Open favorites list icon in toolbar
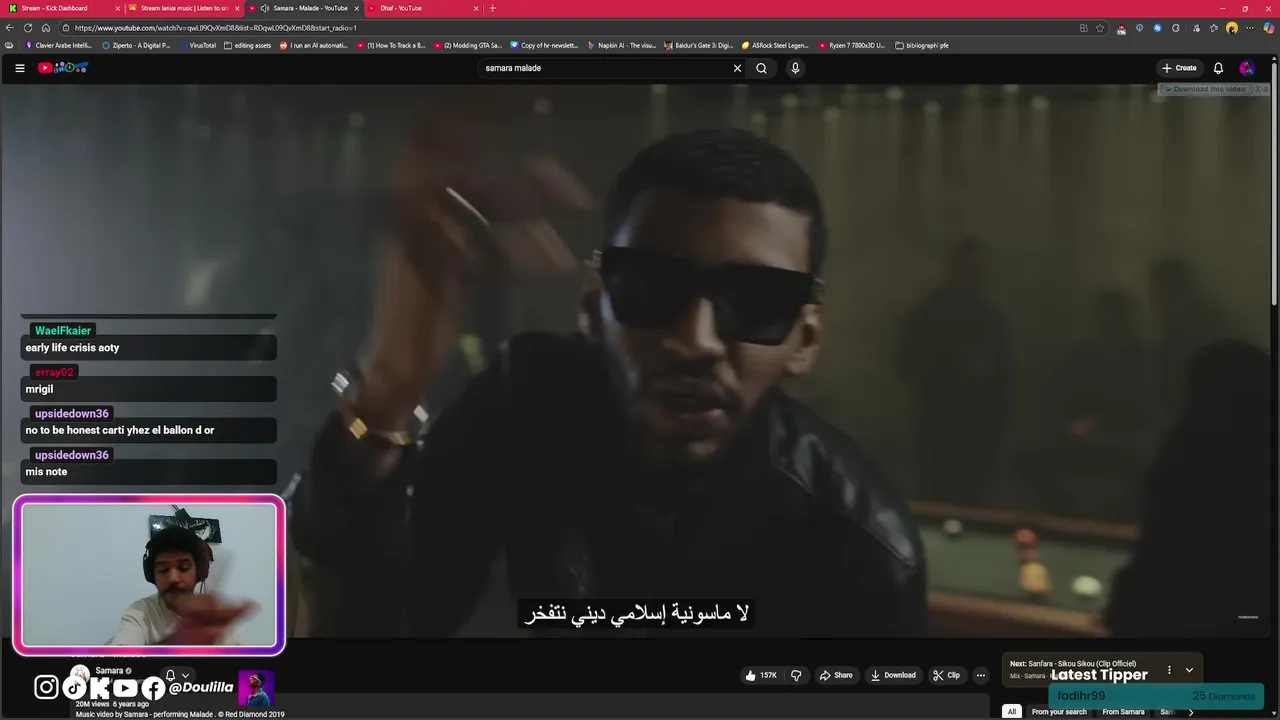The image size is (1280, 720). 1213,28
